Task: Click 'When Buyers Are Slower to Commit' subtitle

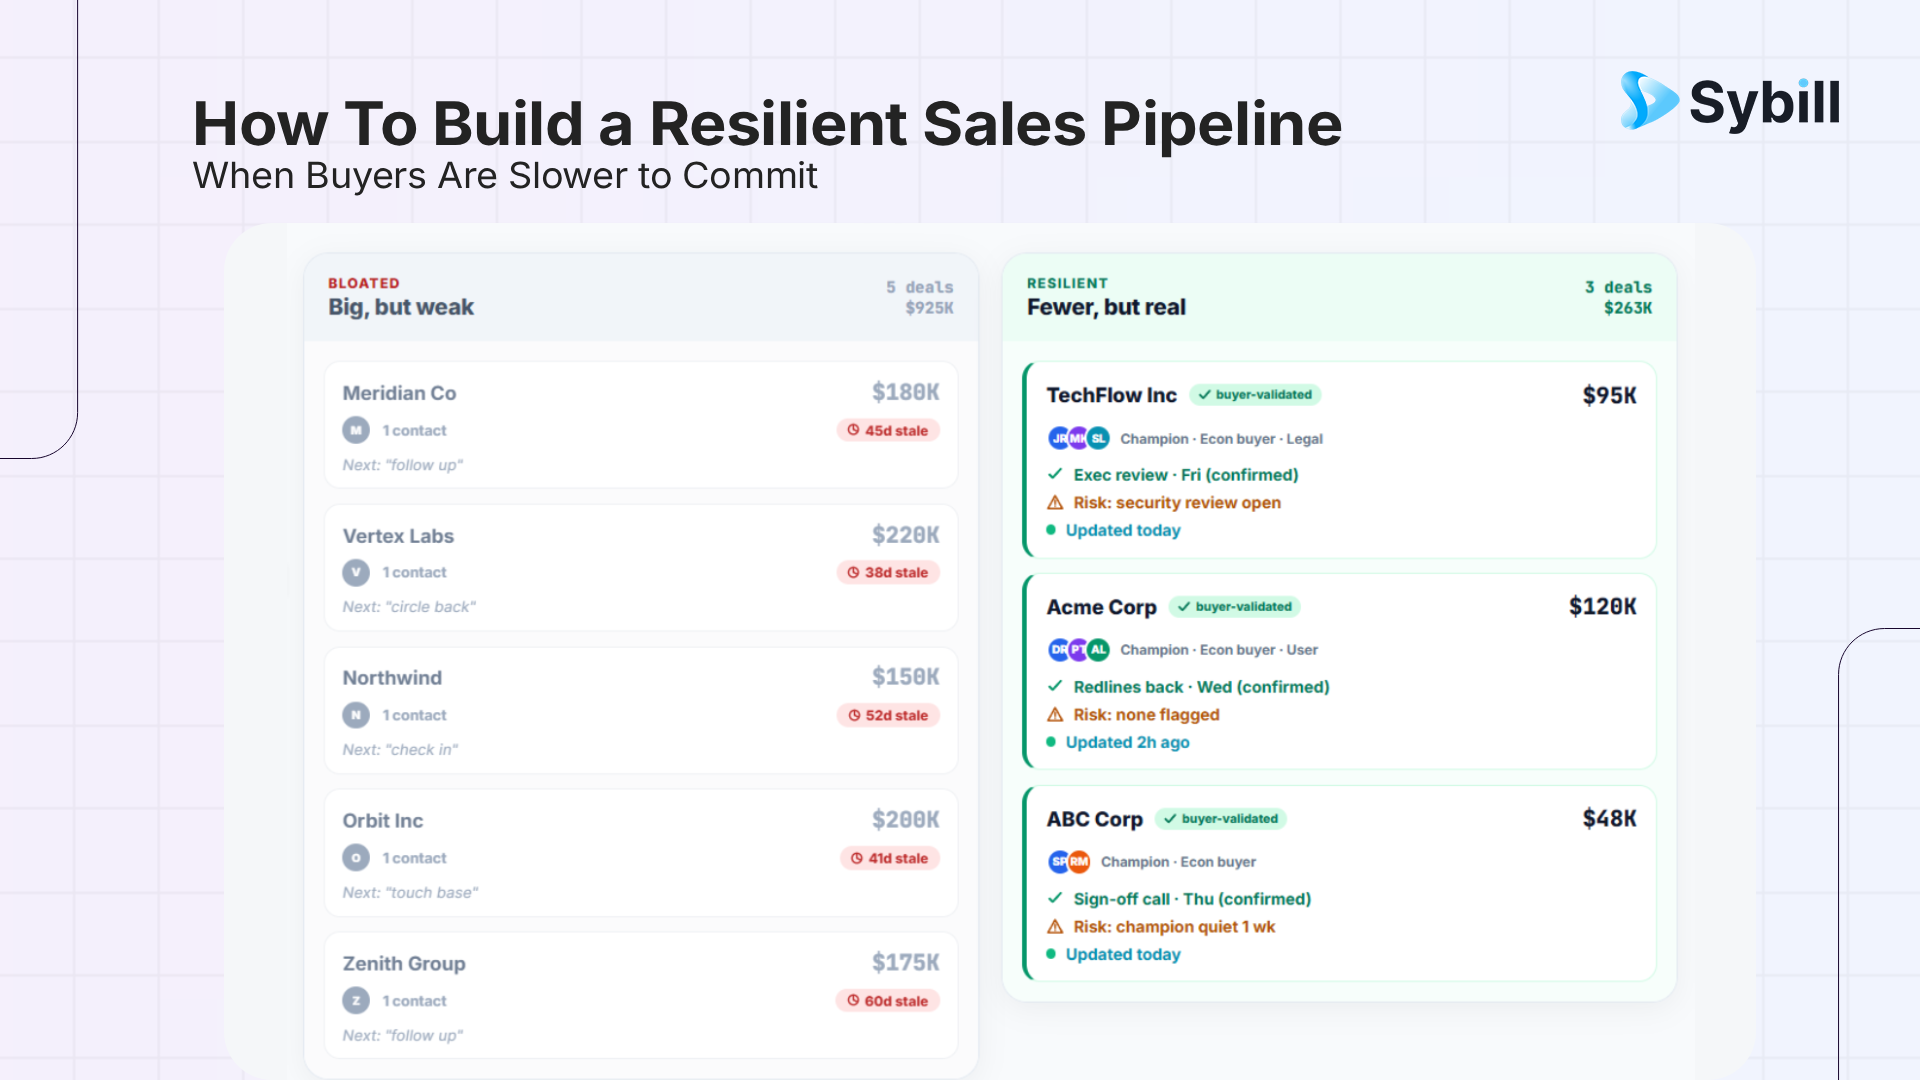Action: [505, 176]
